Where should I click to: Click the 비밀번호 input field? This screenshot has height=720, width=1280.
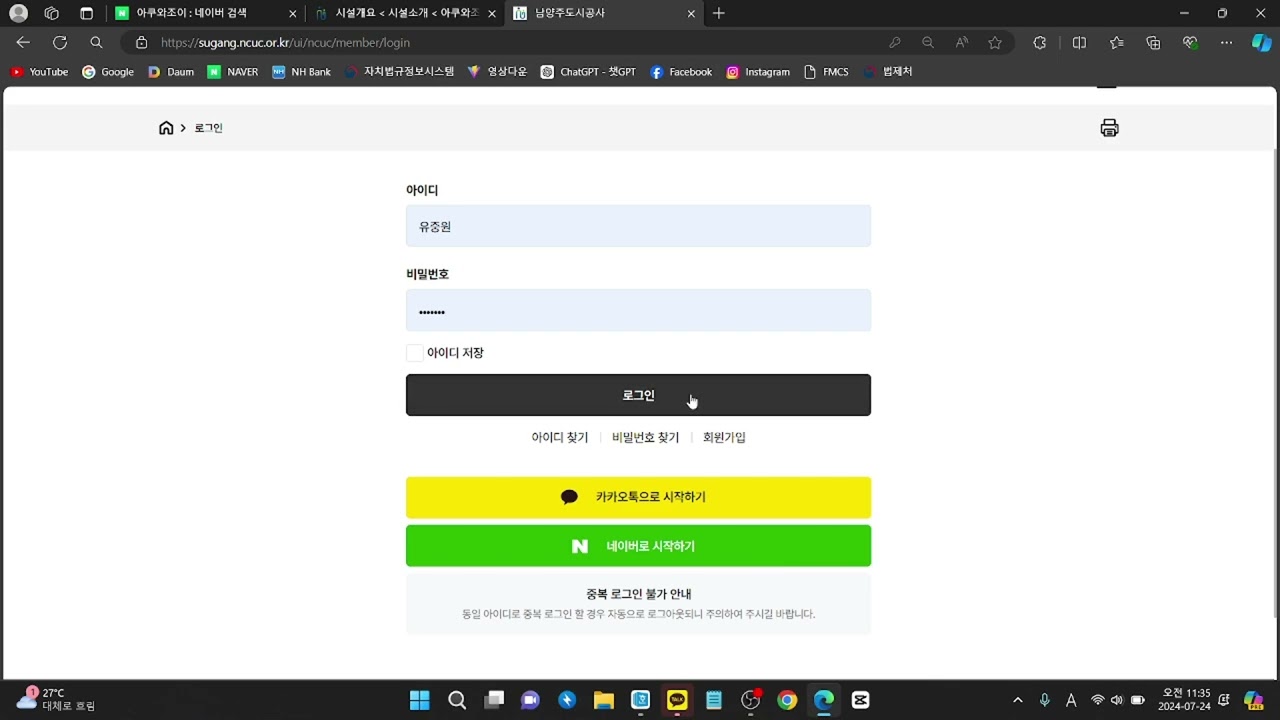coord(638,311)
